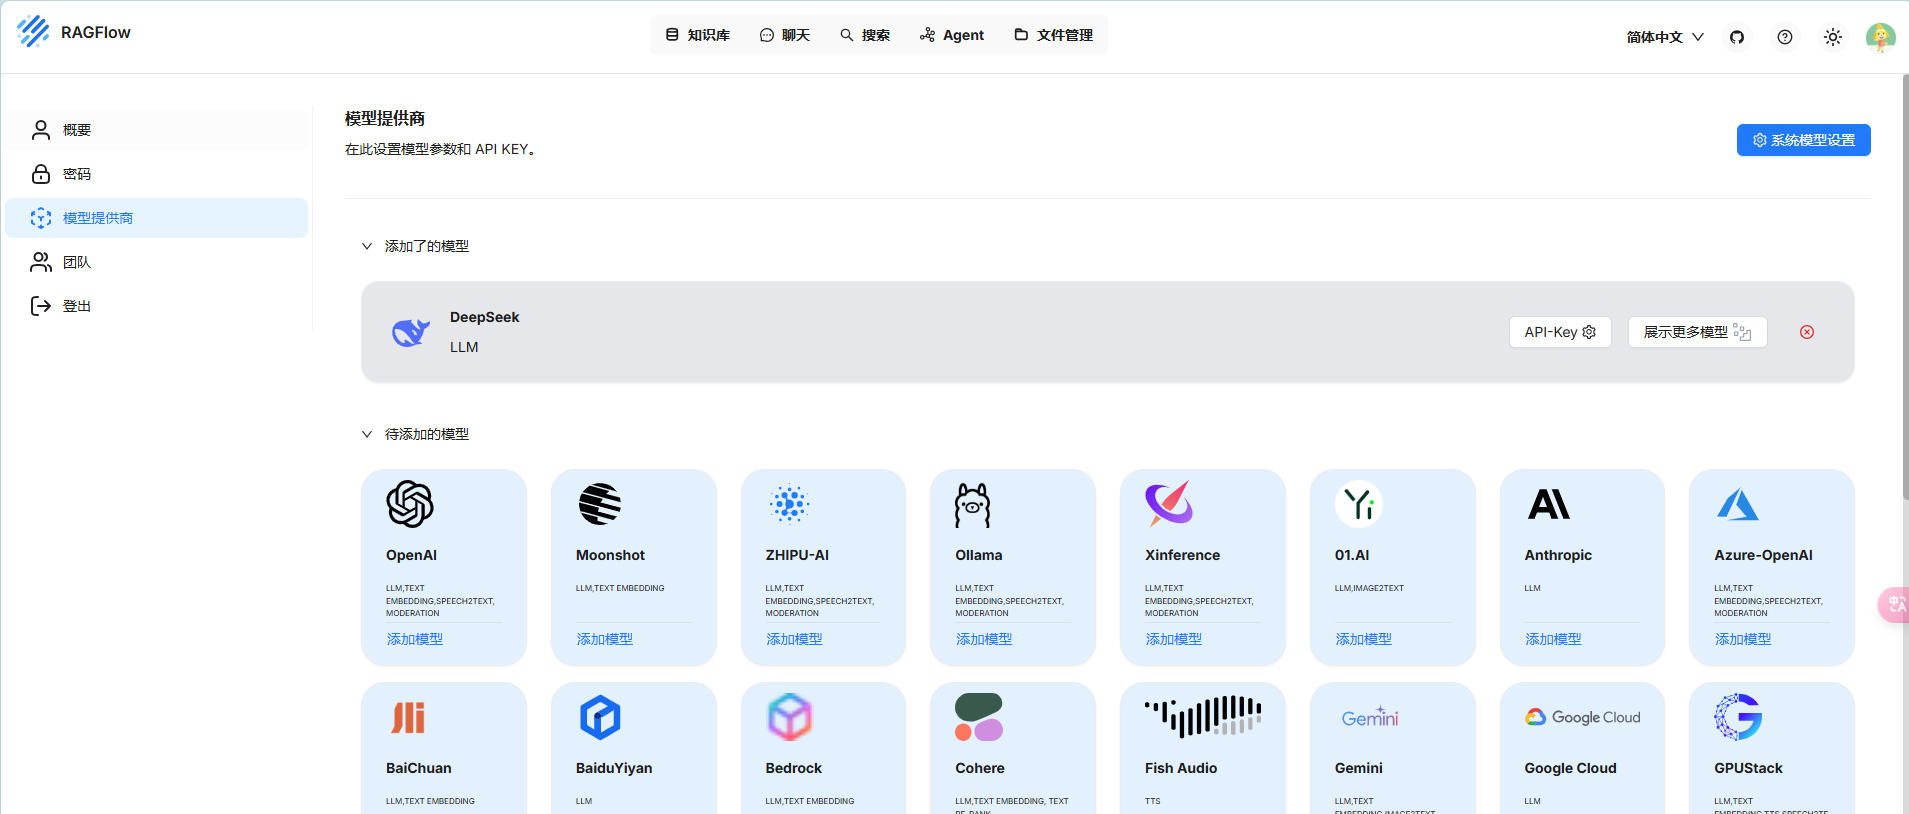This screenshot has width=1909, height=814.
Task: Click 添加模型 under Anthropic
Action: coord(1553,639)
